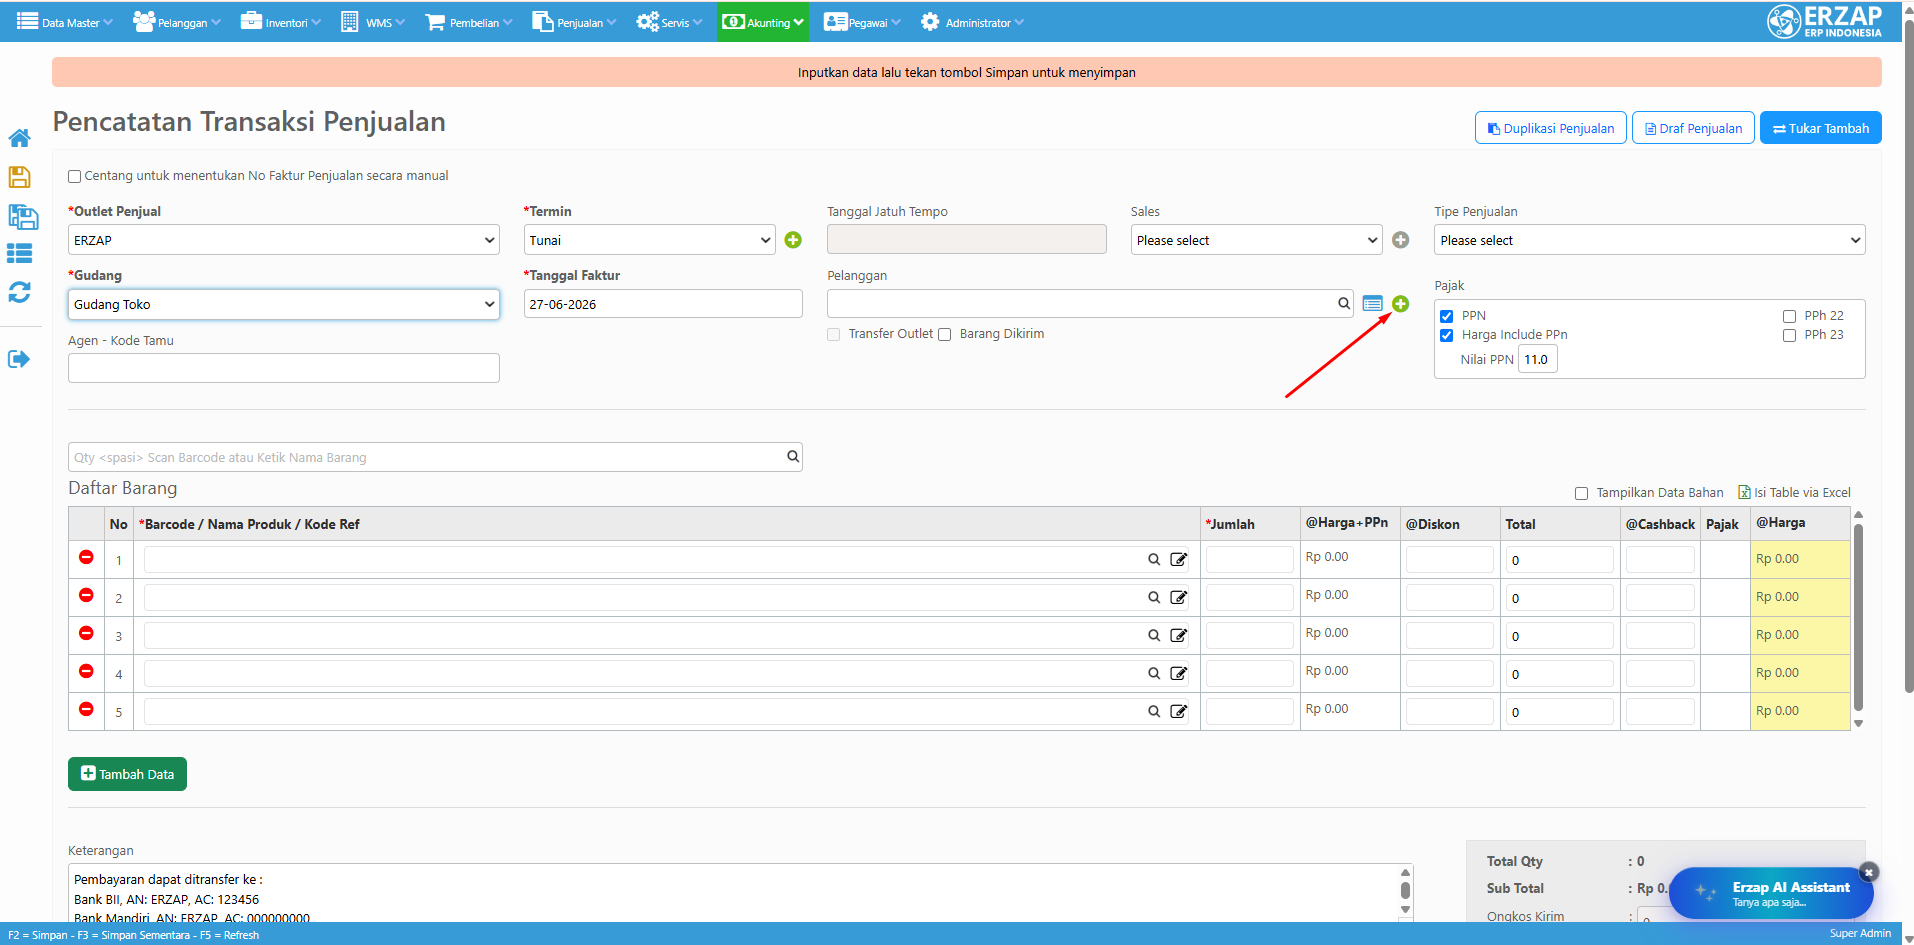Expand the WMS menu
Viewport: 1914px width, 945px height.
point(373,22)
